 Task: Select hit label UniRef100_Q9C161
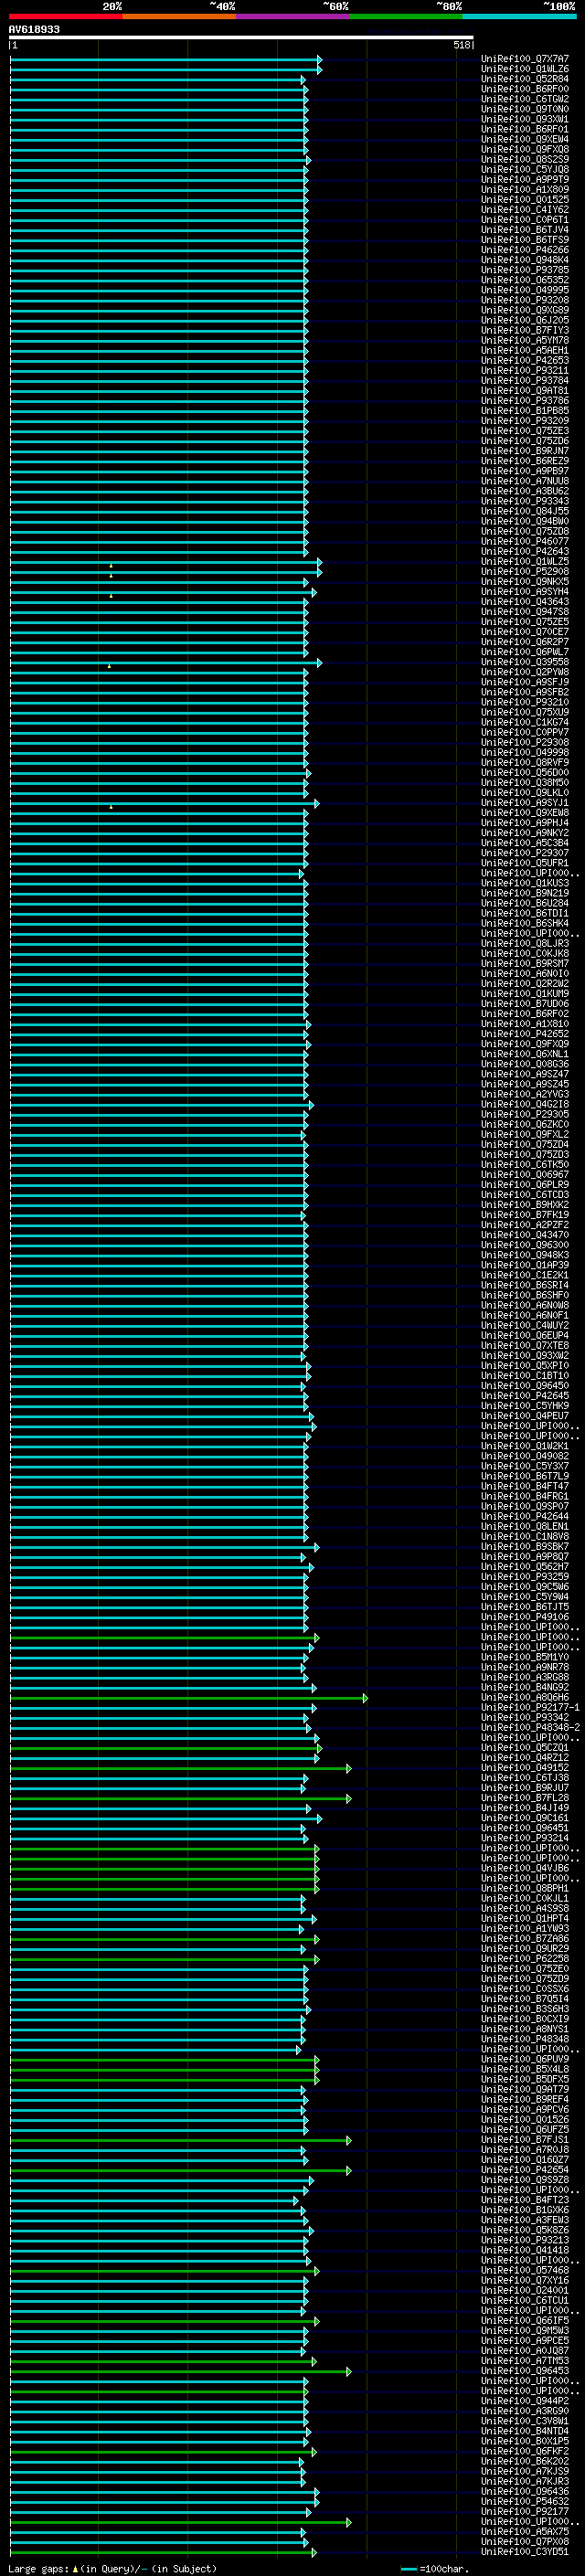[x=525, y=1817]
